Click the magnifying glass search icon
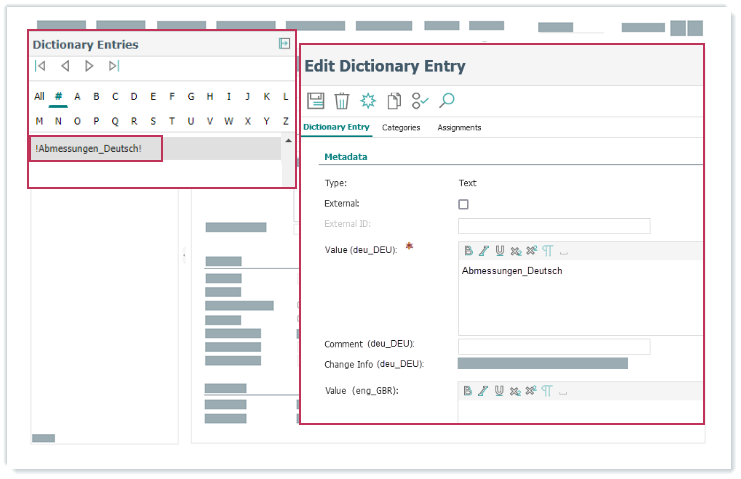Image resolution: width=741 pixels, height=479 pixels. tap(447, 100)
